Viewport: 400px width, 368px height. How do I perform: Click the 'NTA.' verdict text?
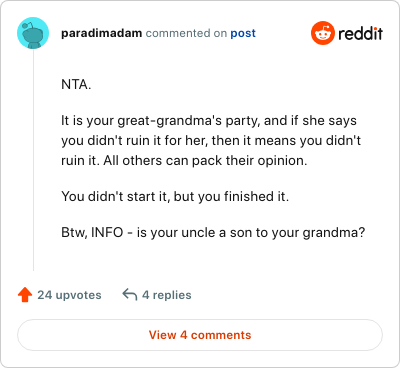(76, 85)
